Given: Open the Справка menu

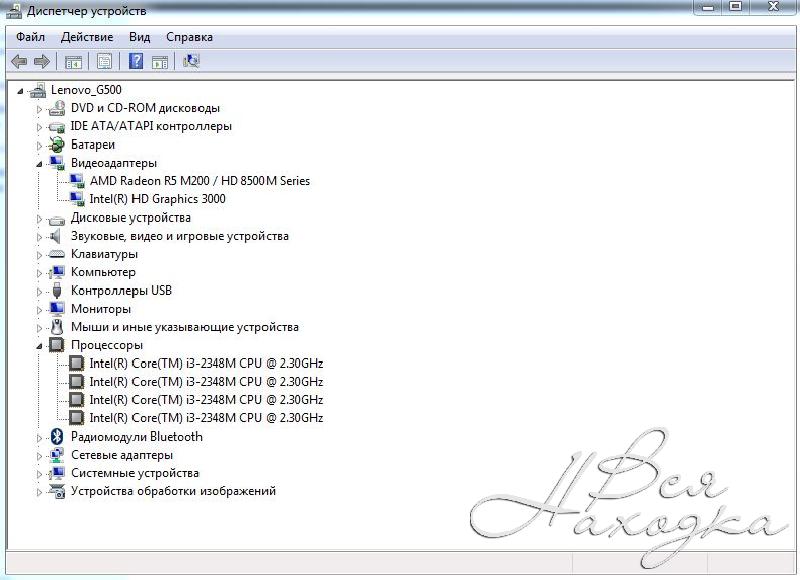Looking at the screenshot, I should 189,37.
